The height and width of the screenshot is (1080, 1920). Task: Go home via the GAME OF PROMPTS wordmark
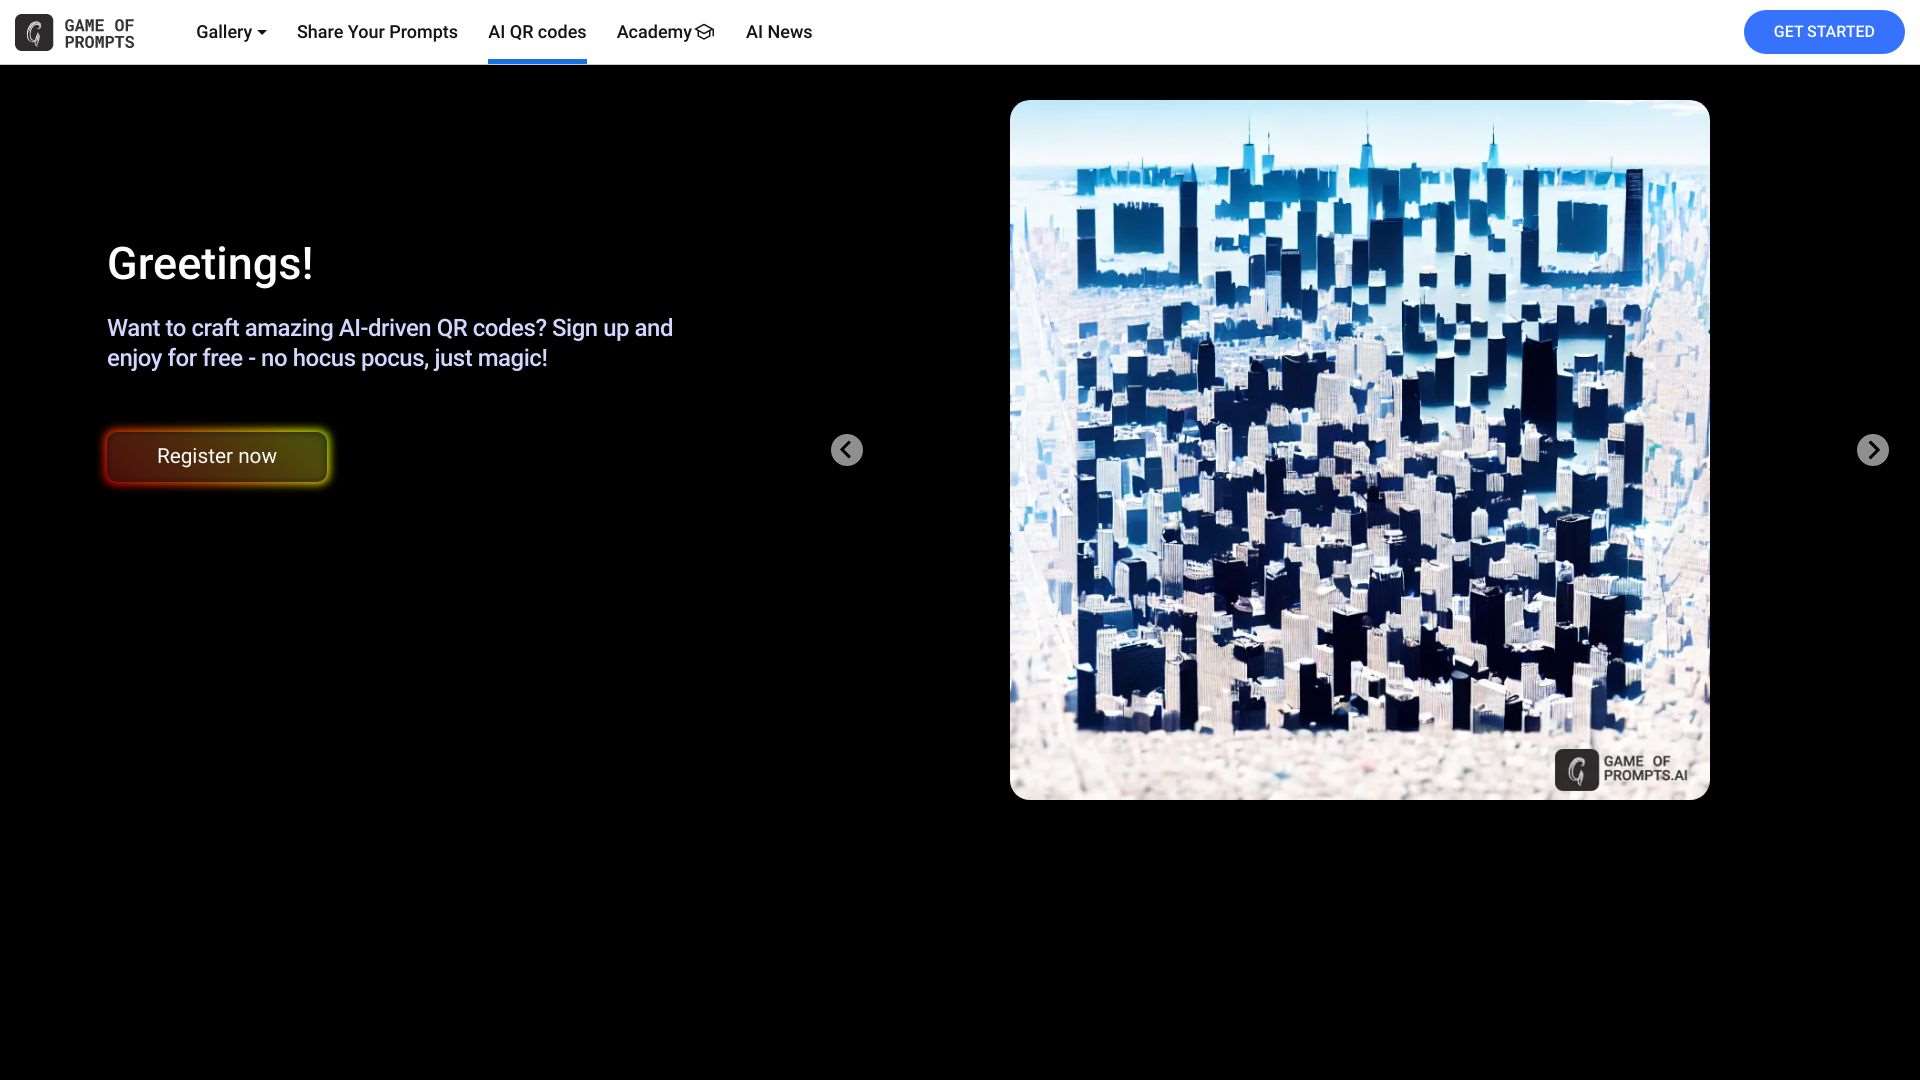pos(100,31)
